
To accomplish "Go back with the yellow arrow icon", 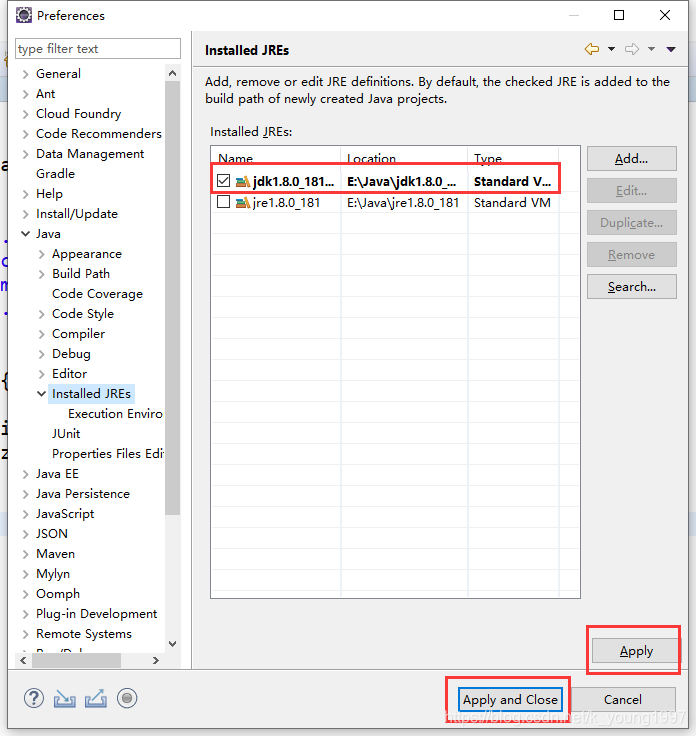I will point(592,49).
